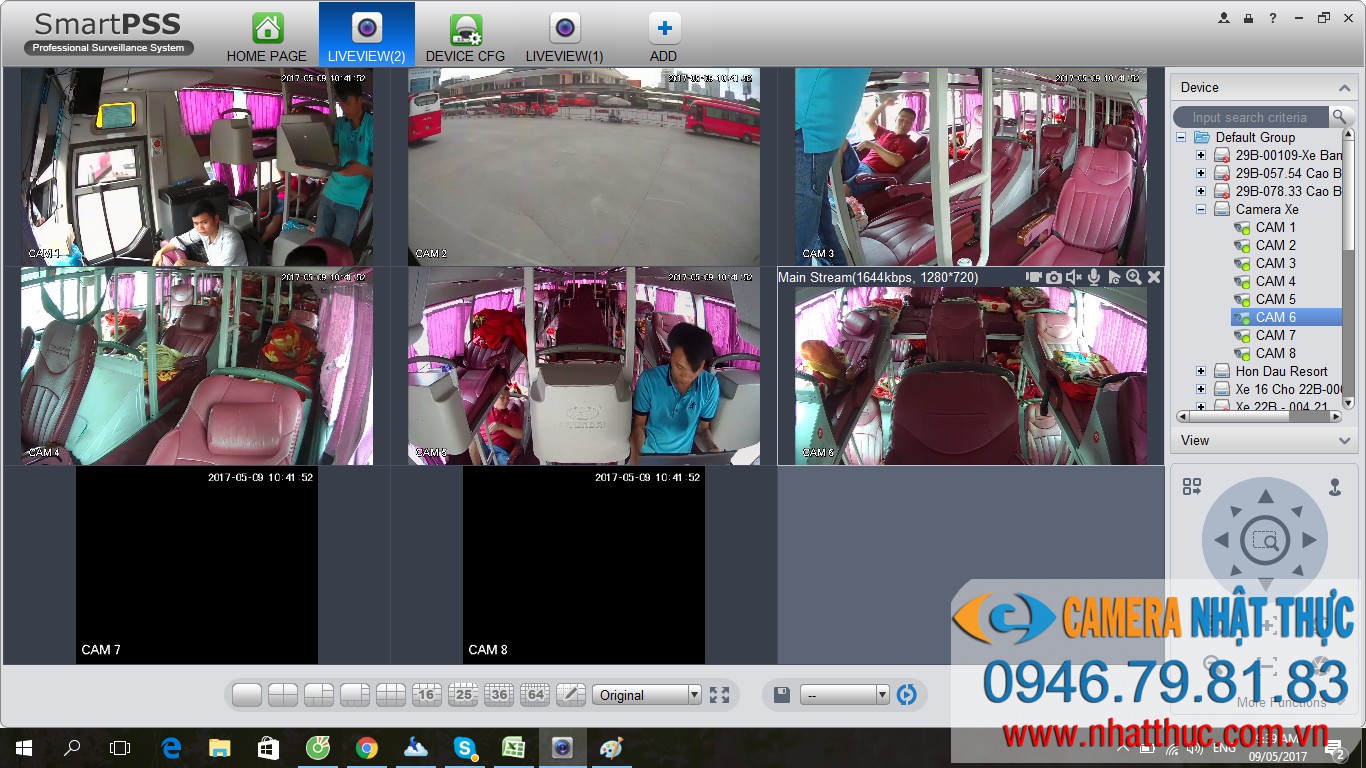Enter full screen with the arrows icon
The width and height of the screenshot is (1366, 768).
pyautogui.click(x=719, y=695)
